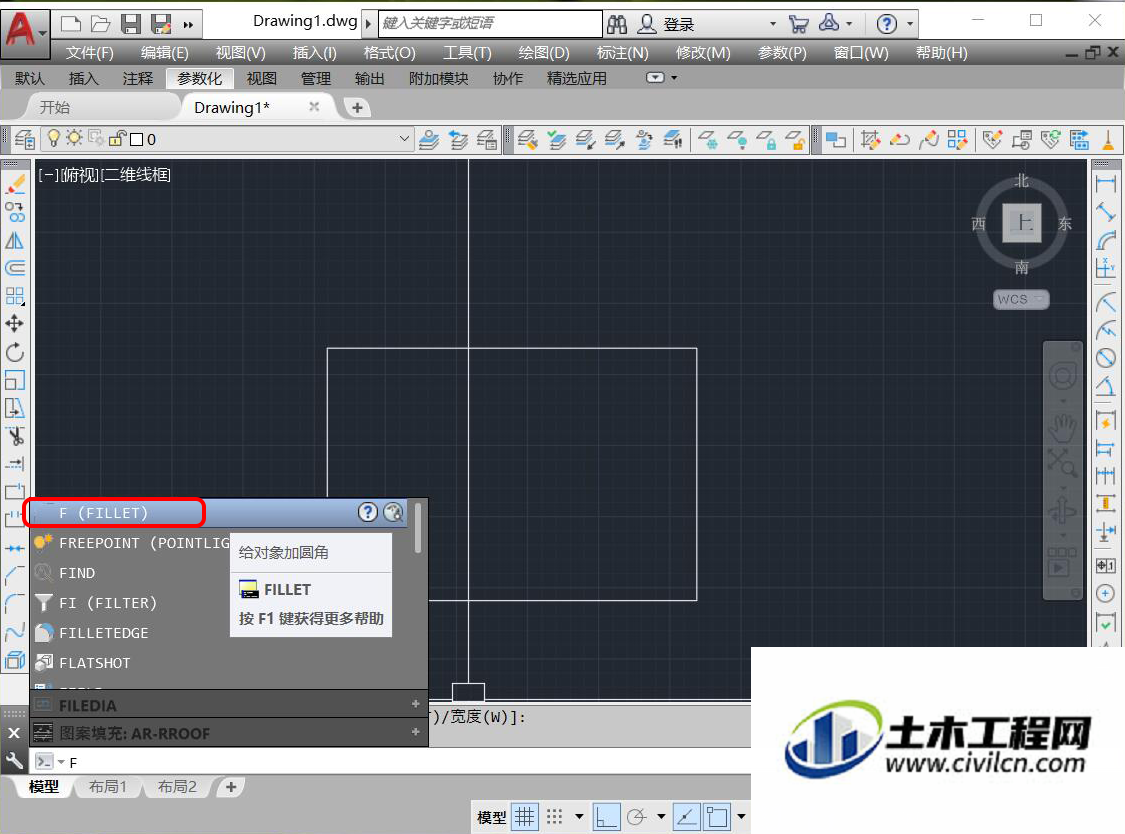Select the Erase tool in left toolbar
1125x834 pixels.
coord(15,185)
